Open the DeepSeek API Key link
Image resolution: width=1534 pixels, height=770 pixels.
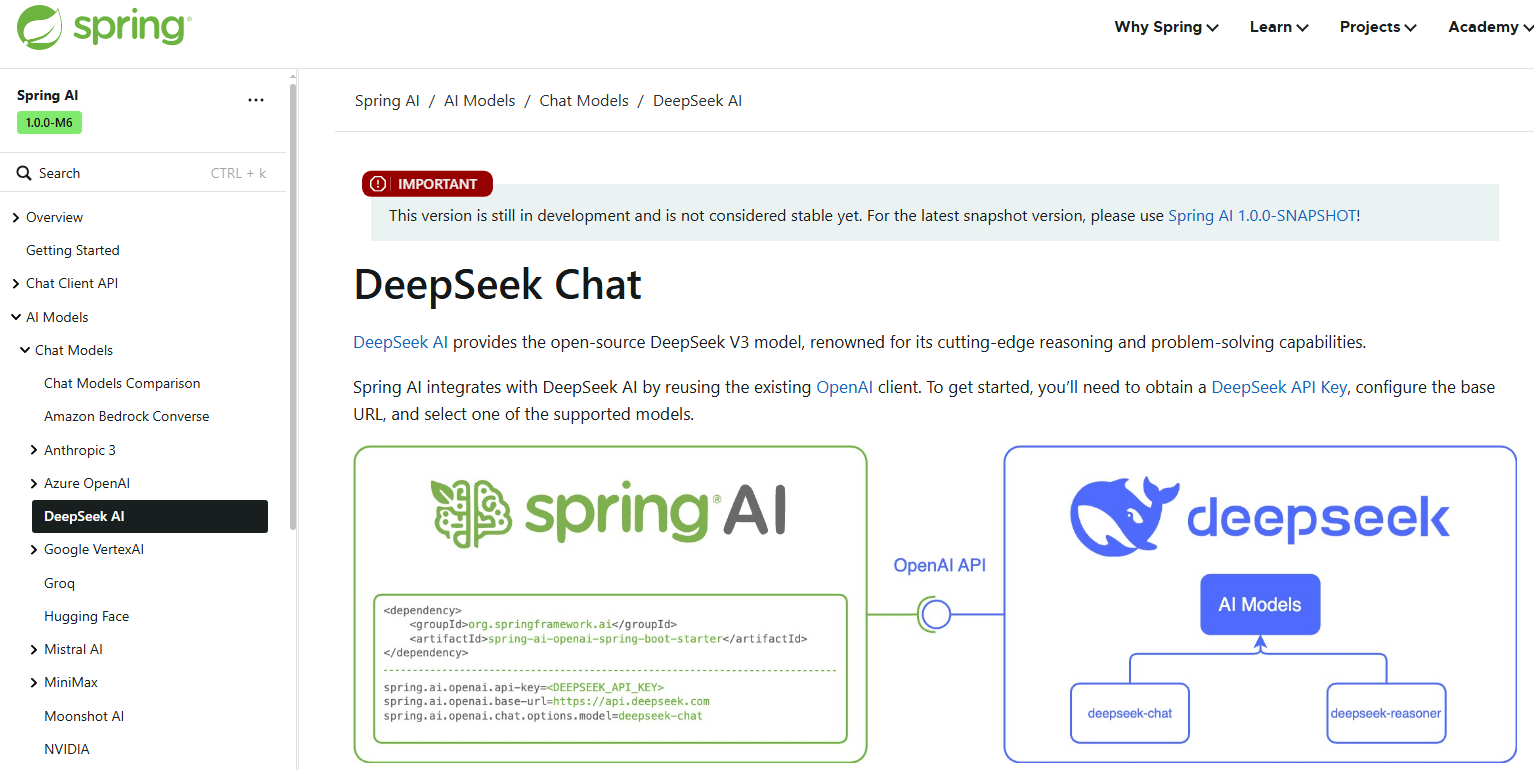[x=1279, y=387]
